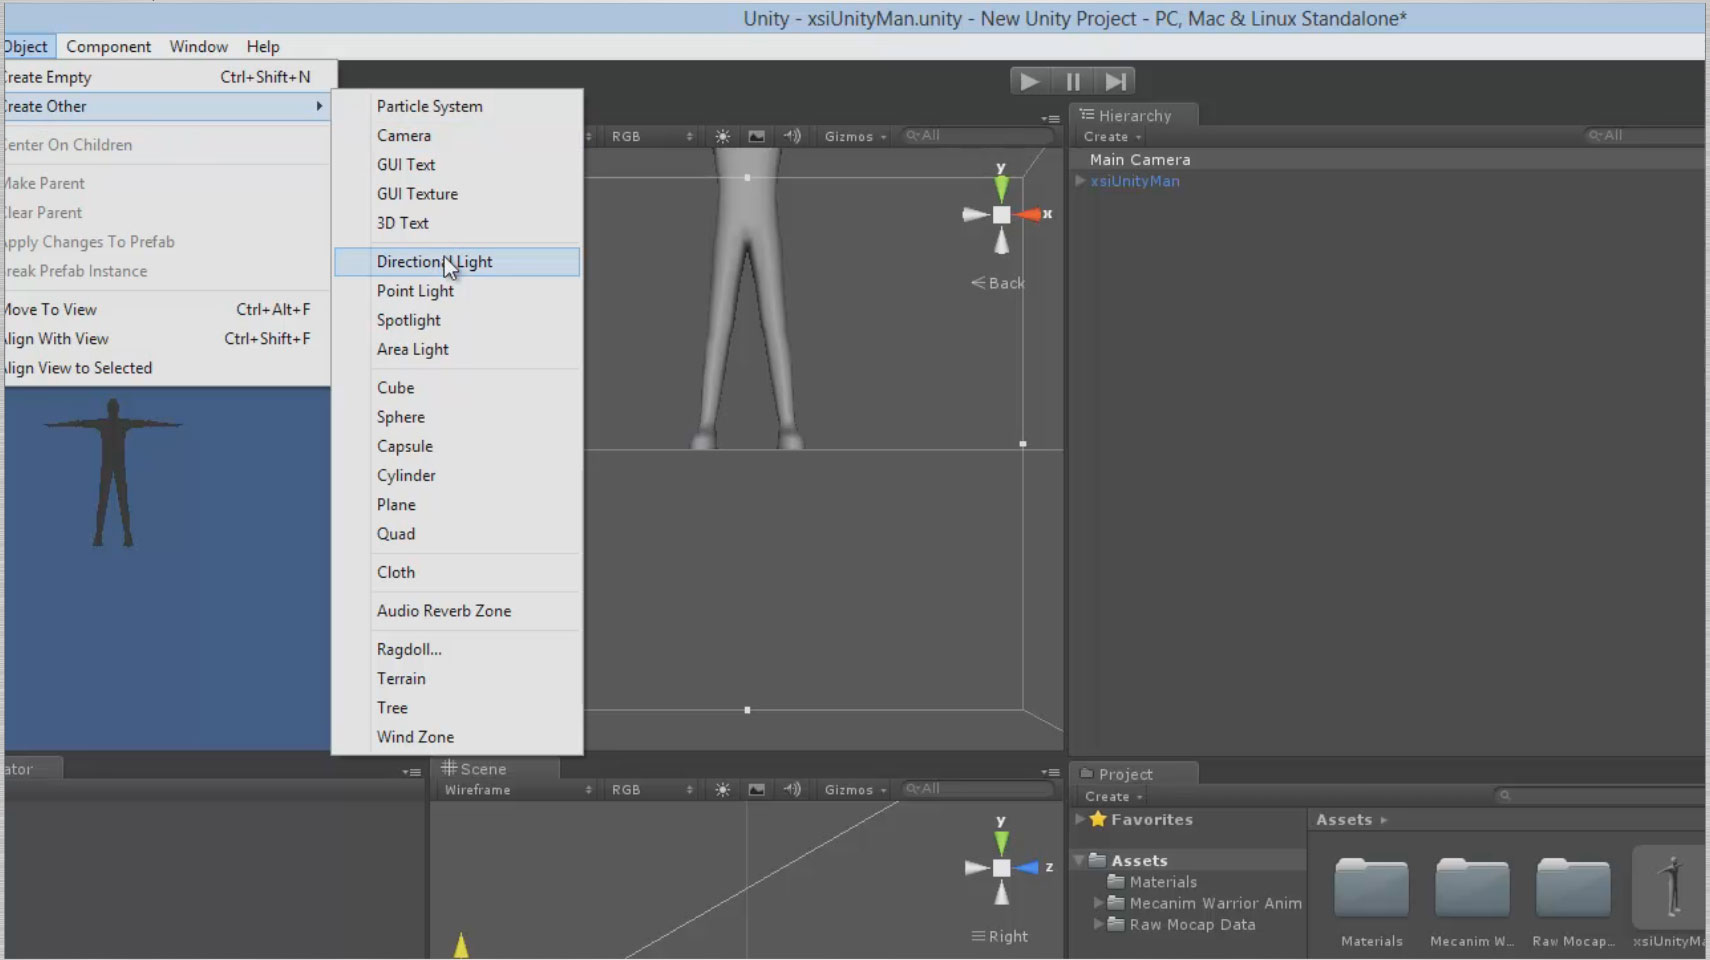Select Create Empty menu entry

pyautogui.click(x=166, y=77)
